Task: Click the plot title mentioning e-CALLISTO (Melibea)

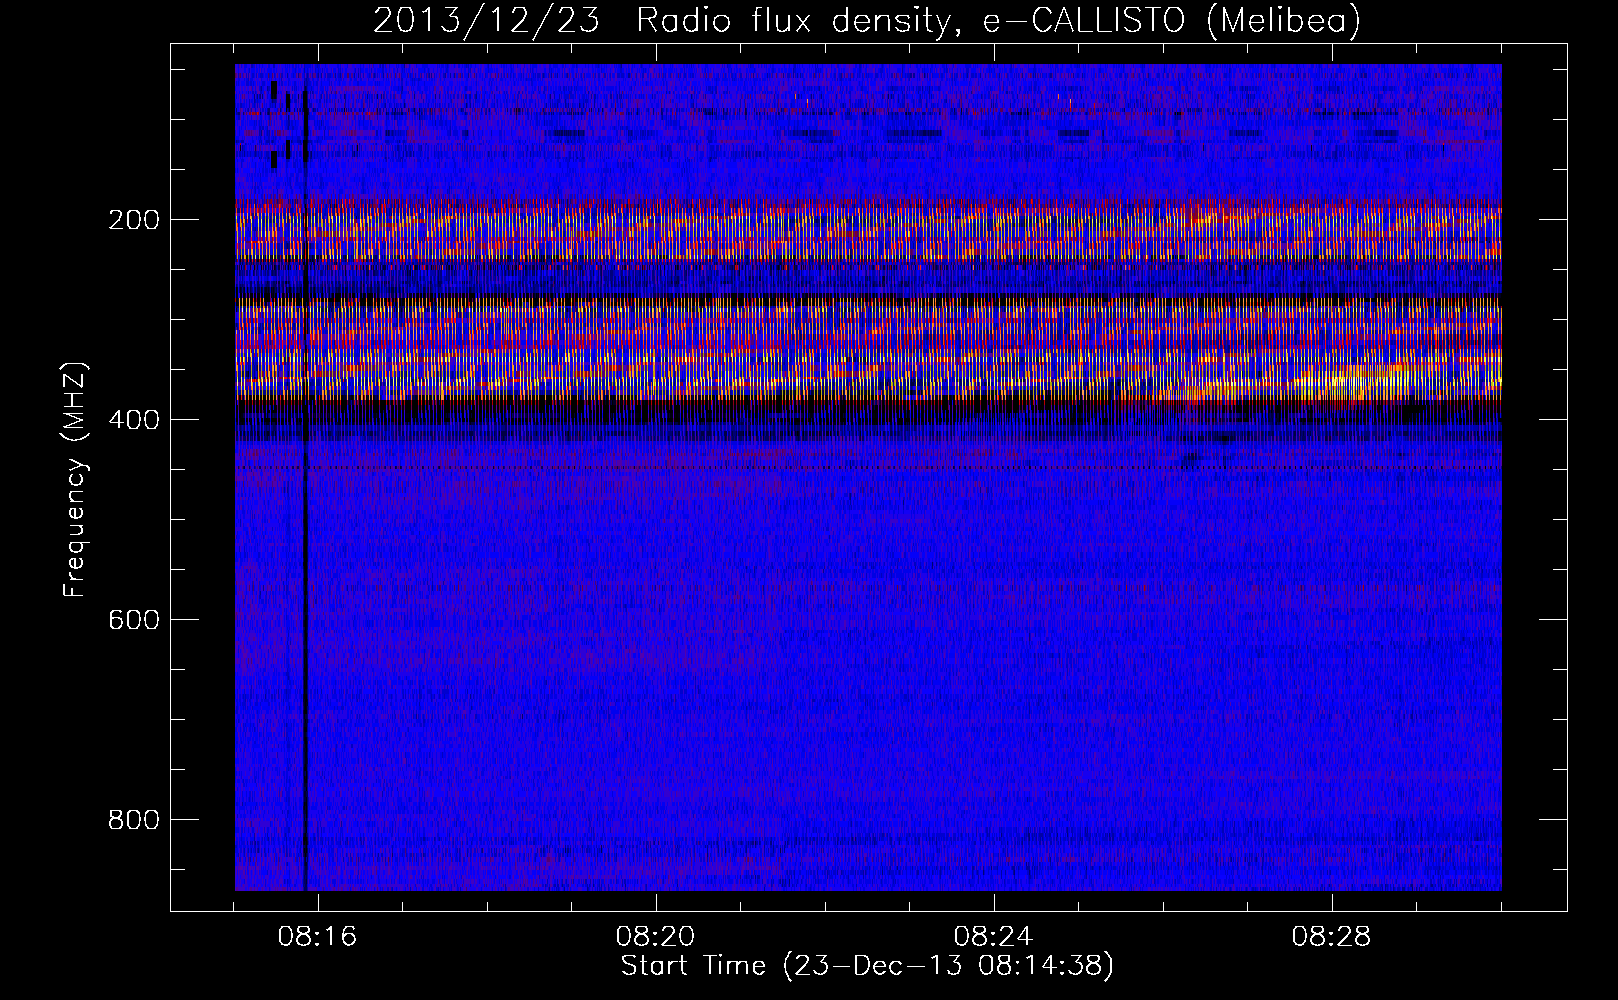Action: tap(867, 20)
